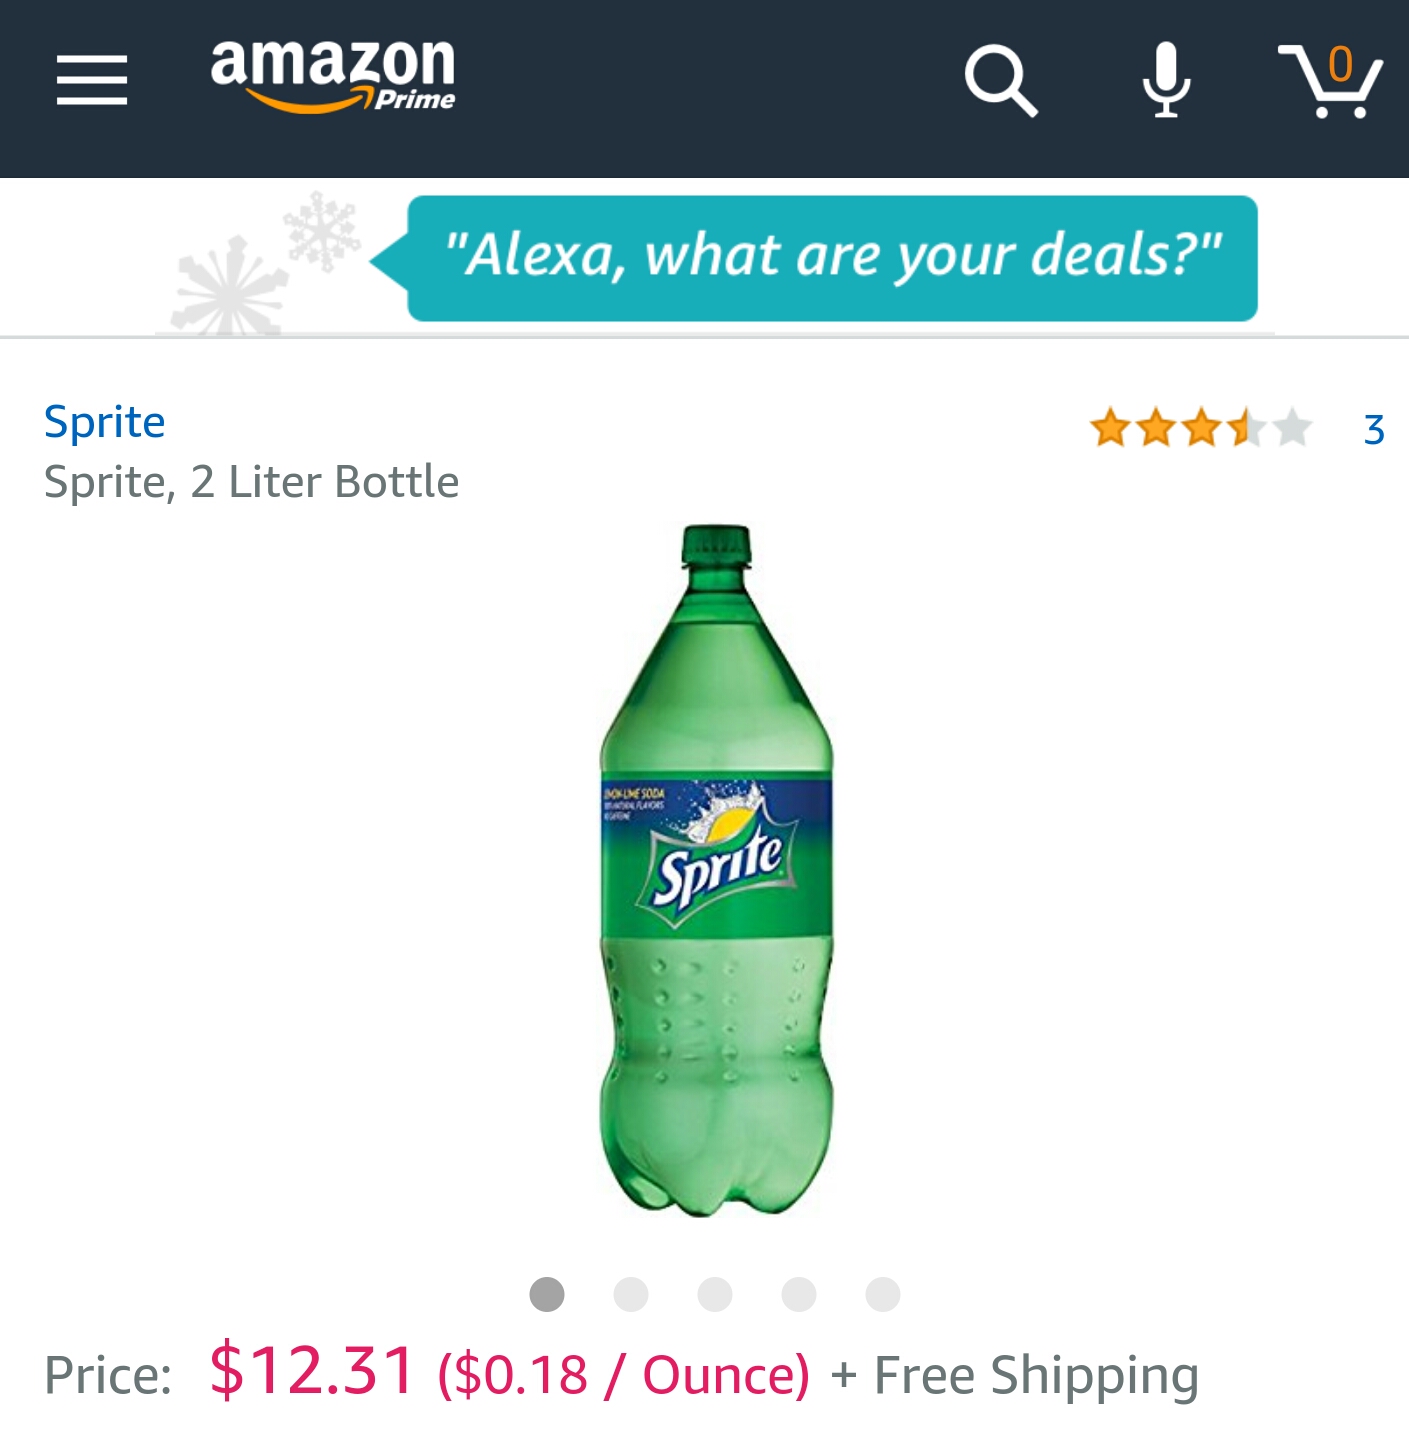Show the fourth product image dot
Viewport: 1409px width, 1450px height.
coord(799,1294)
